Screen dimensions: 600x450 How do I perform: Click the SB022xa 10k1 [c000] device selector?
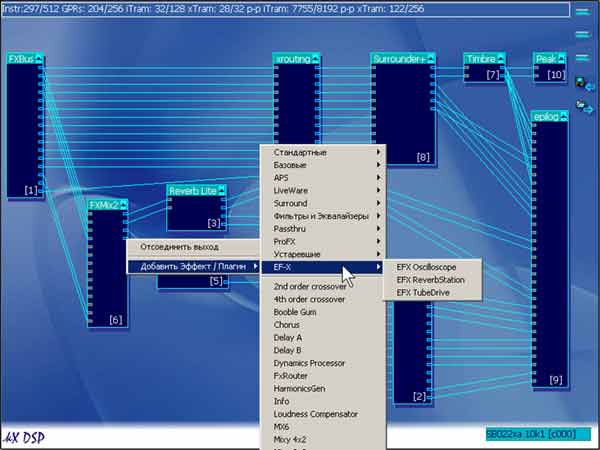[x=538, y=434]
